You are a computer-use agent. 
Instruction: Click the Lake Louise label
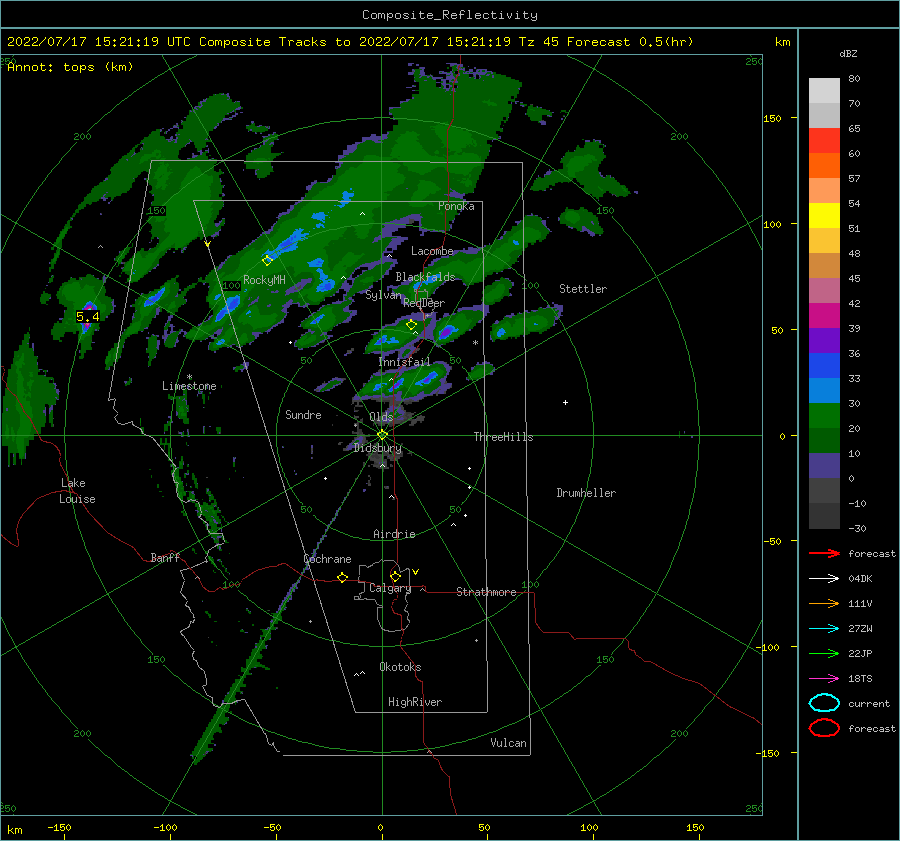pos(77,491)
